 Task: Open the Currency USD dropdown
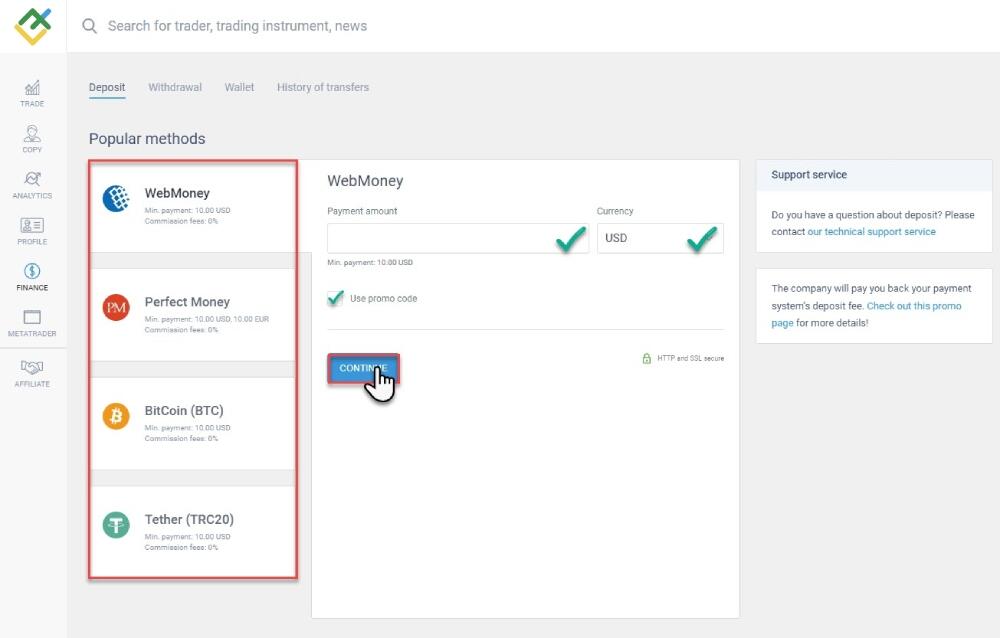pos(659,238)
